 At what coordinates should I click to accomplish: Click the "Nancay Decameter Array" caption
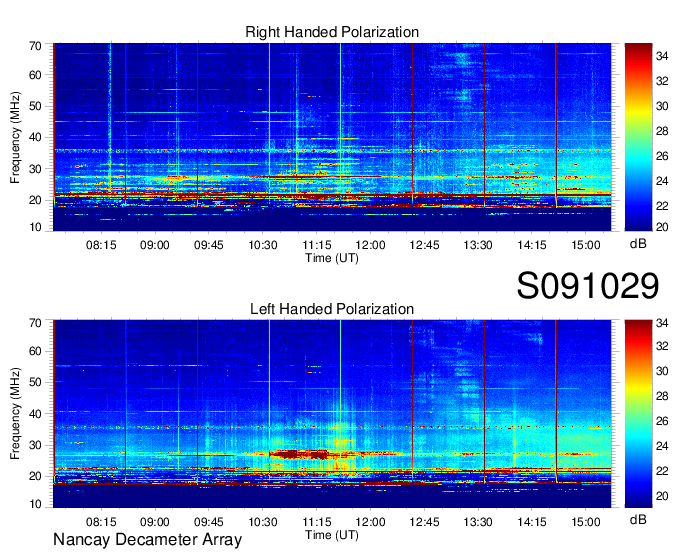(147, 540)
